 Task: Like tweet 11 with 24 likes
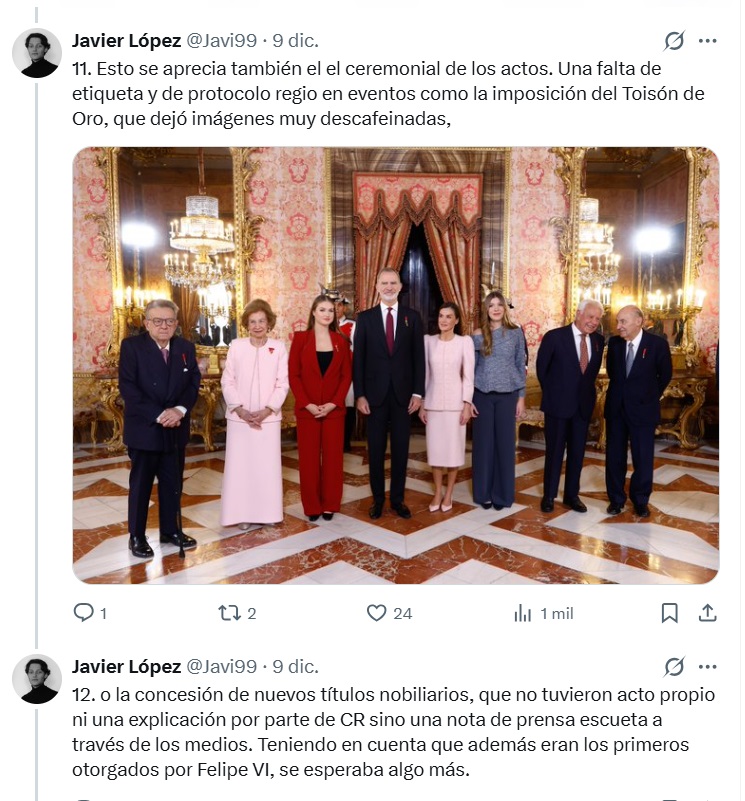click(389, 612)
